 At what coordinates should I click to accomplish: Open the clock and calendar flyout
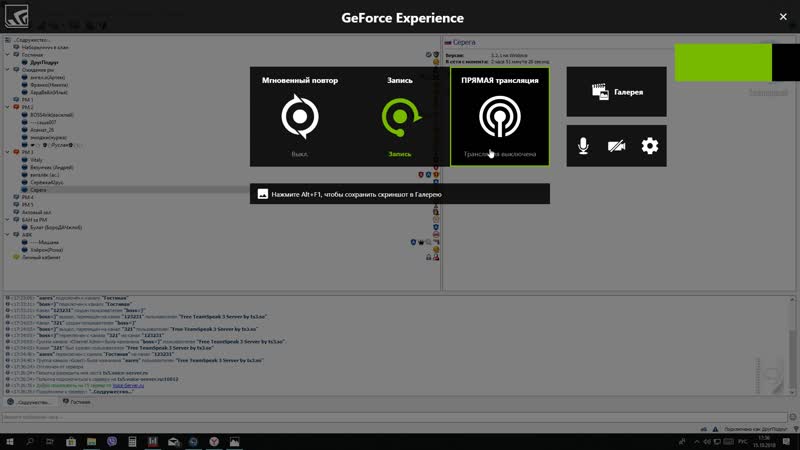point(764,441)
